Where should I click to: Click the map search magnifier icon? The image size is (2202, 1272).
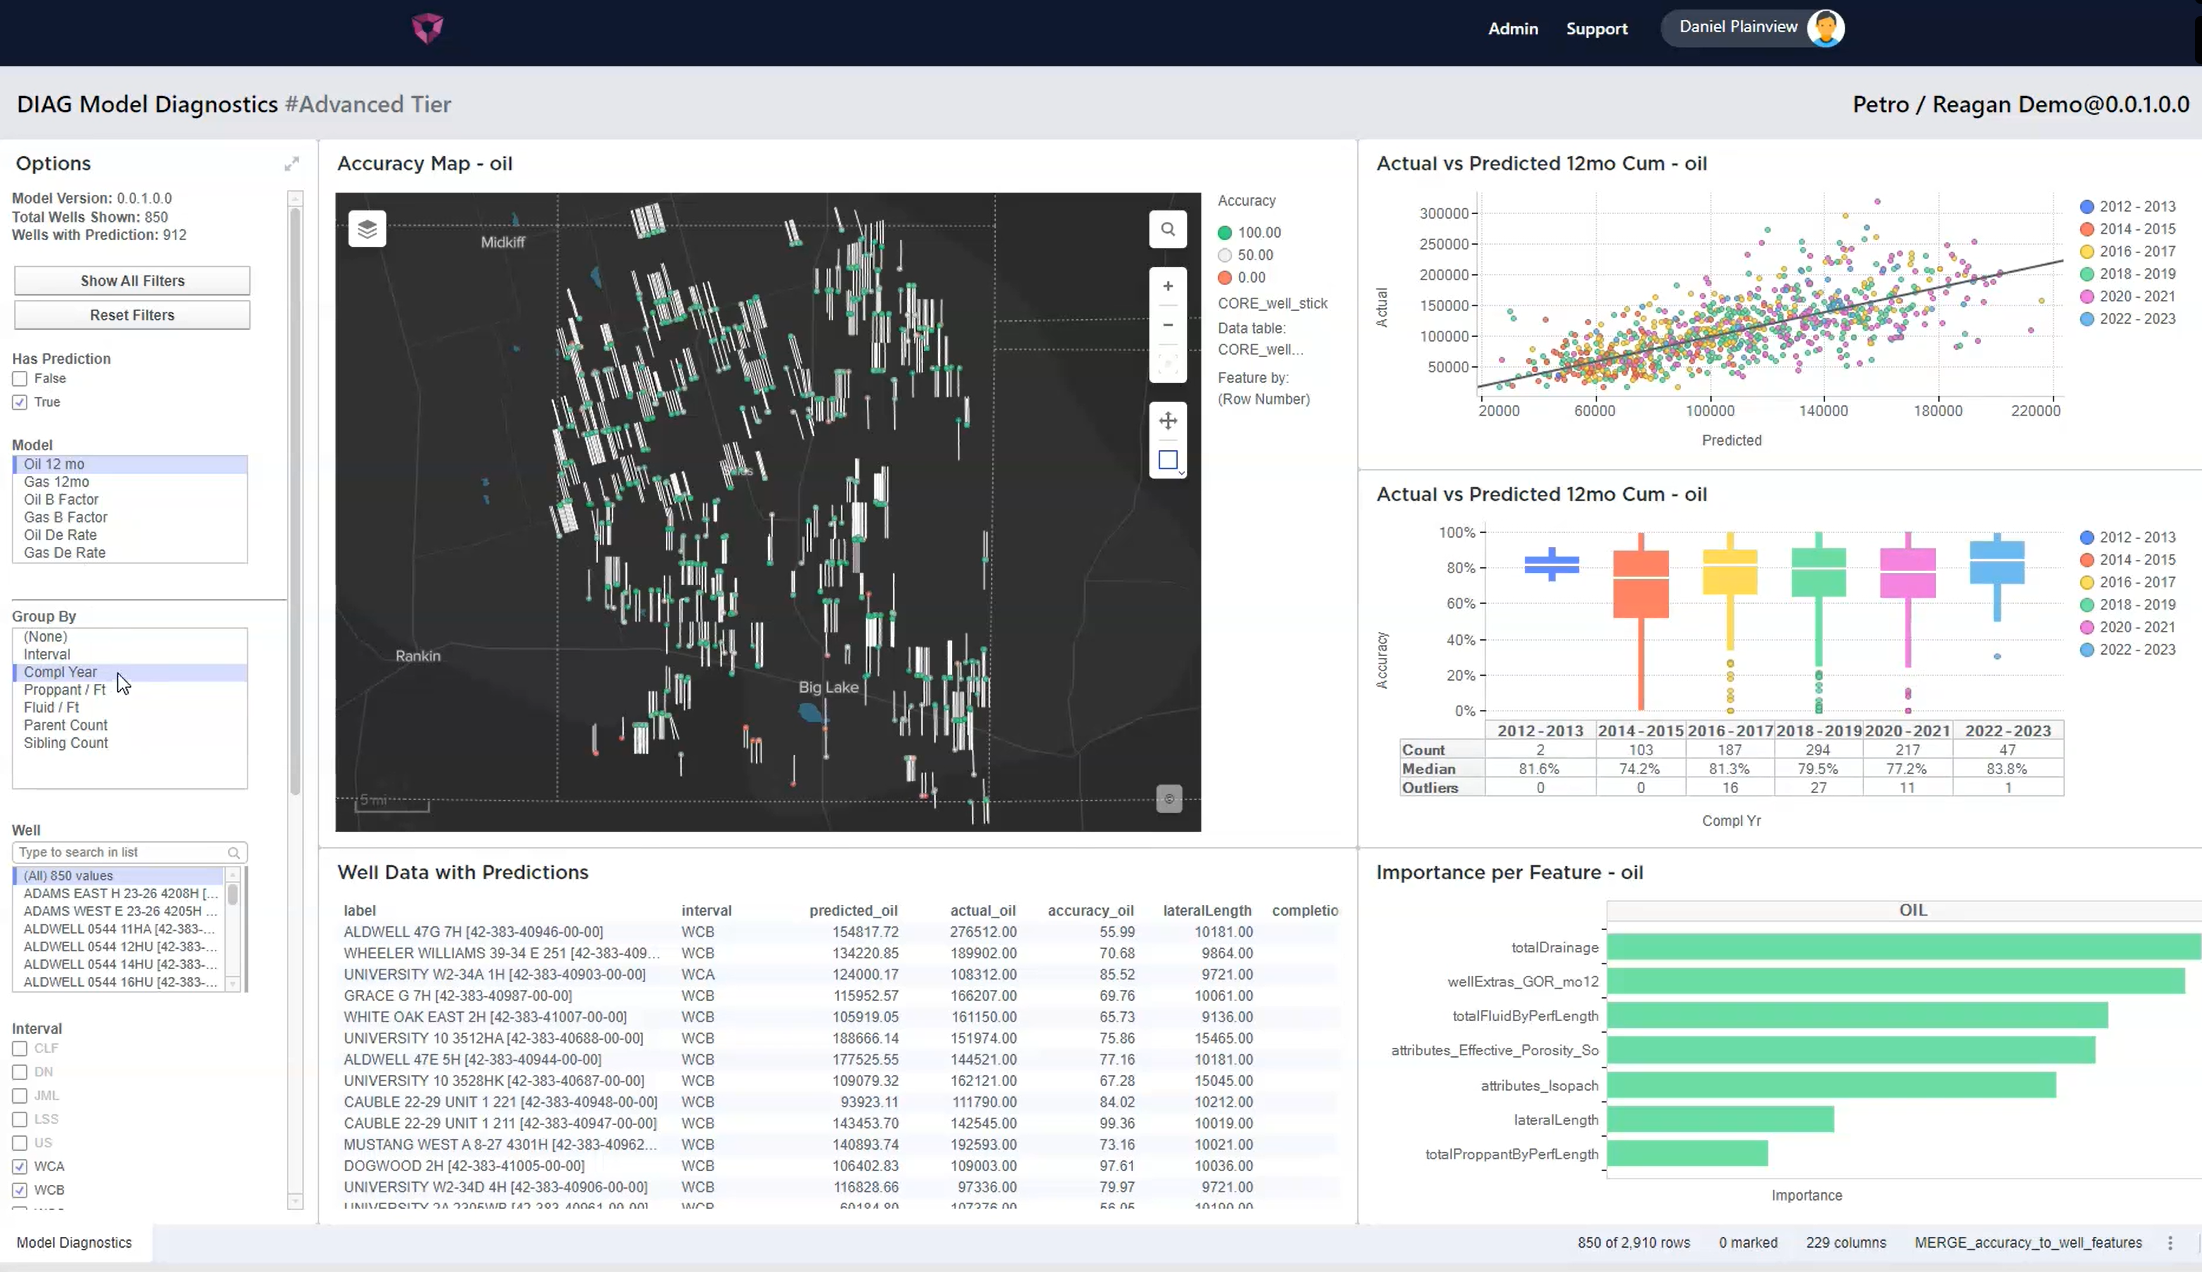click(1168, 229)
